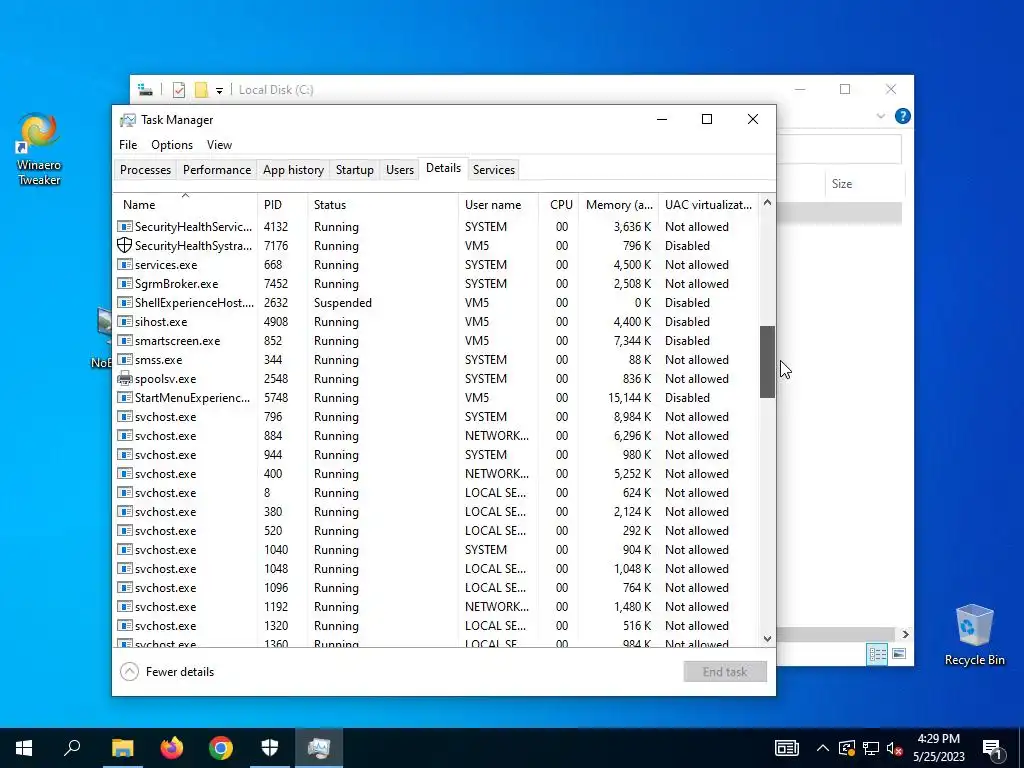This screenshot has width=1024, height=768.
Task: Open the Recycle Bin desktop icon
Action: (x=974, y=635)
